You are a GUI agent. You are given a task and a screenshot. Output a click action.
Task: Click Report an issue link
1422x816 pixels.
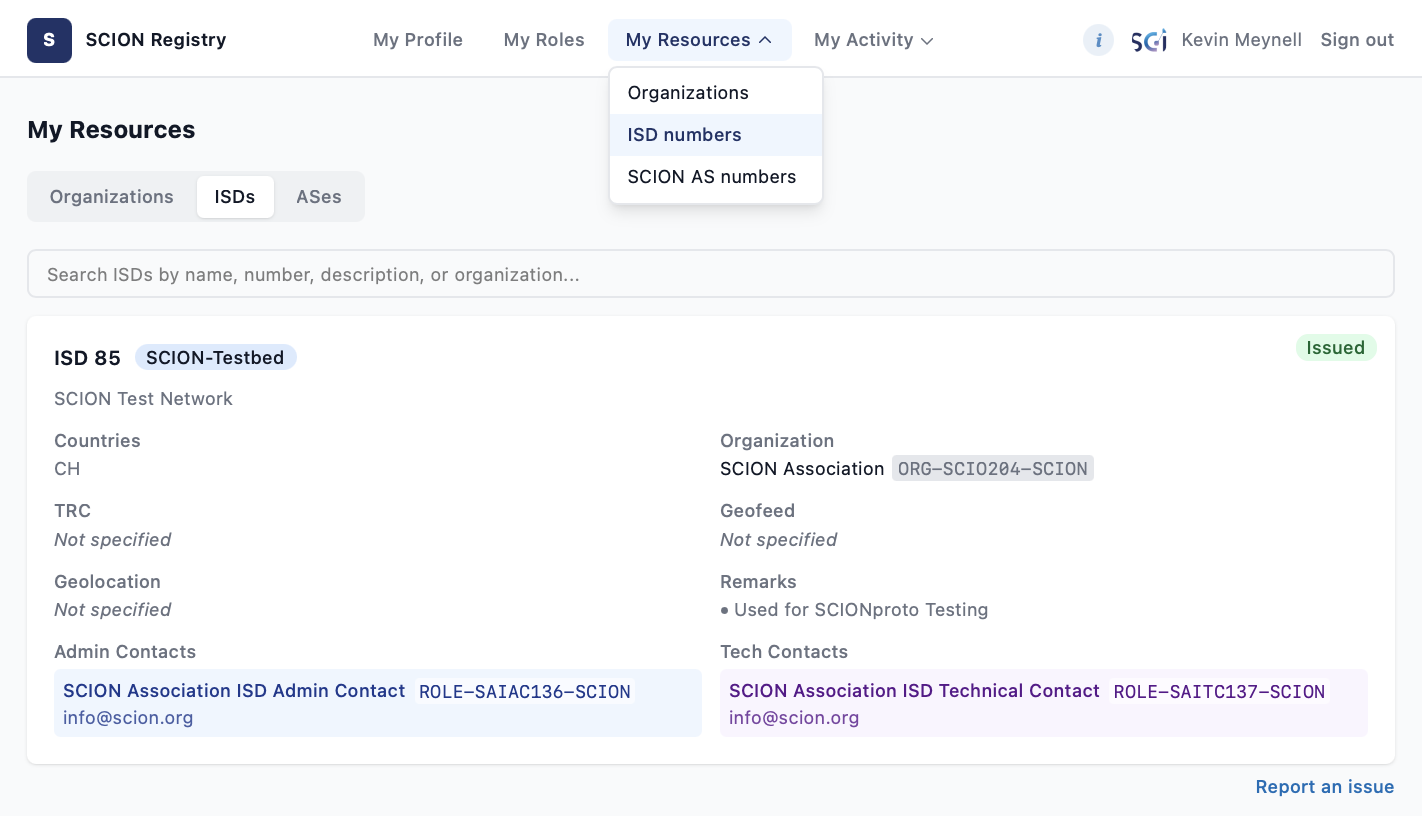coord(1325,787)
